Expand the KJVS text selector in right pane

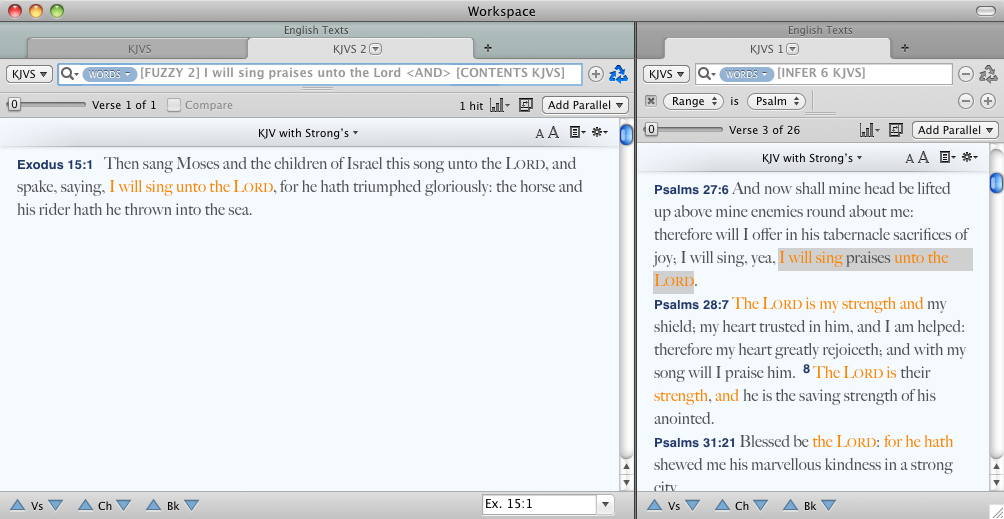pyautogui.click(x=666, y=74)
